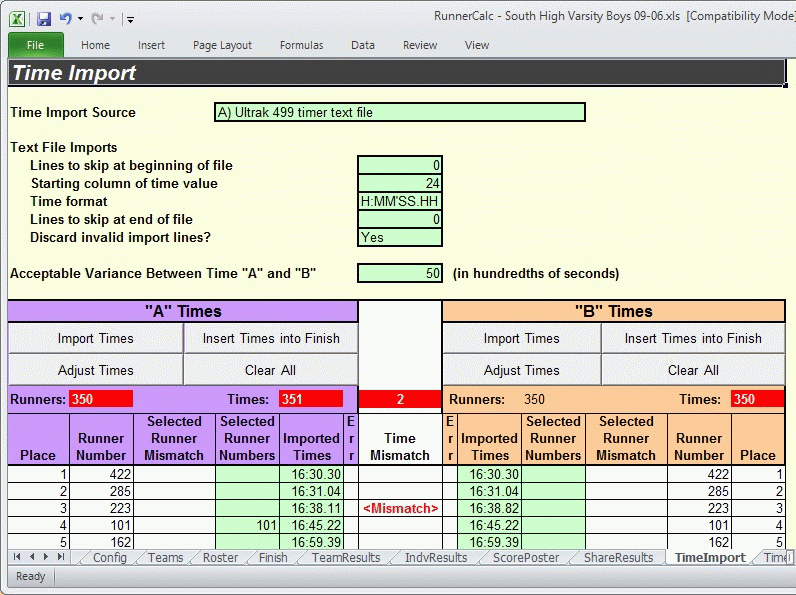Click first sheet navigation arrow

[17, 557]
